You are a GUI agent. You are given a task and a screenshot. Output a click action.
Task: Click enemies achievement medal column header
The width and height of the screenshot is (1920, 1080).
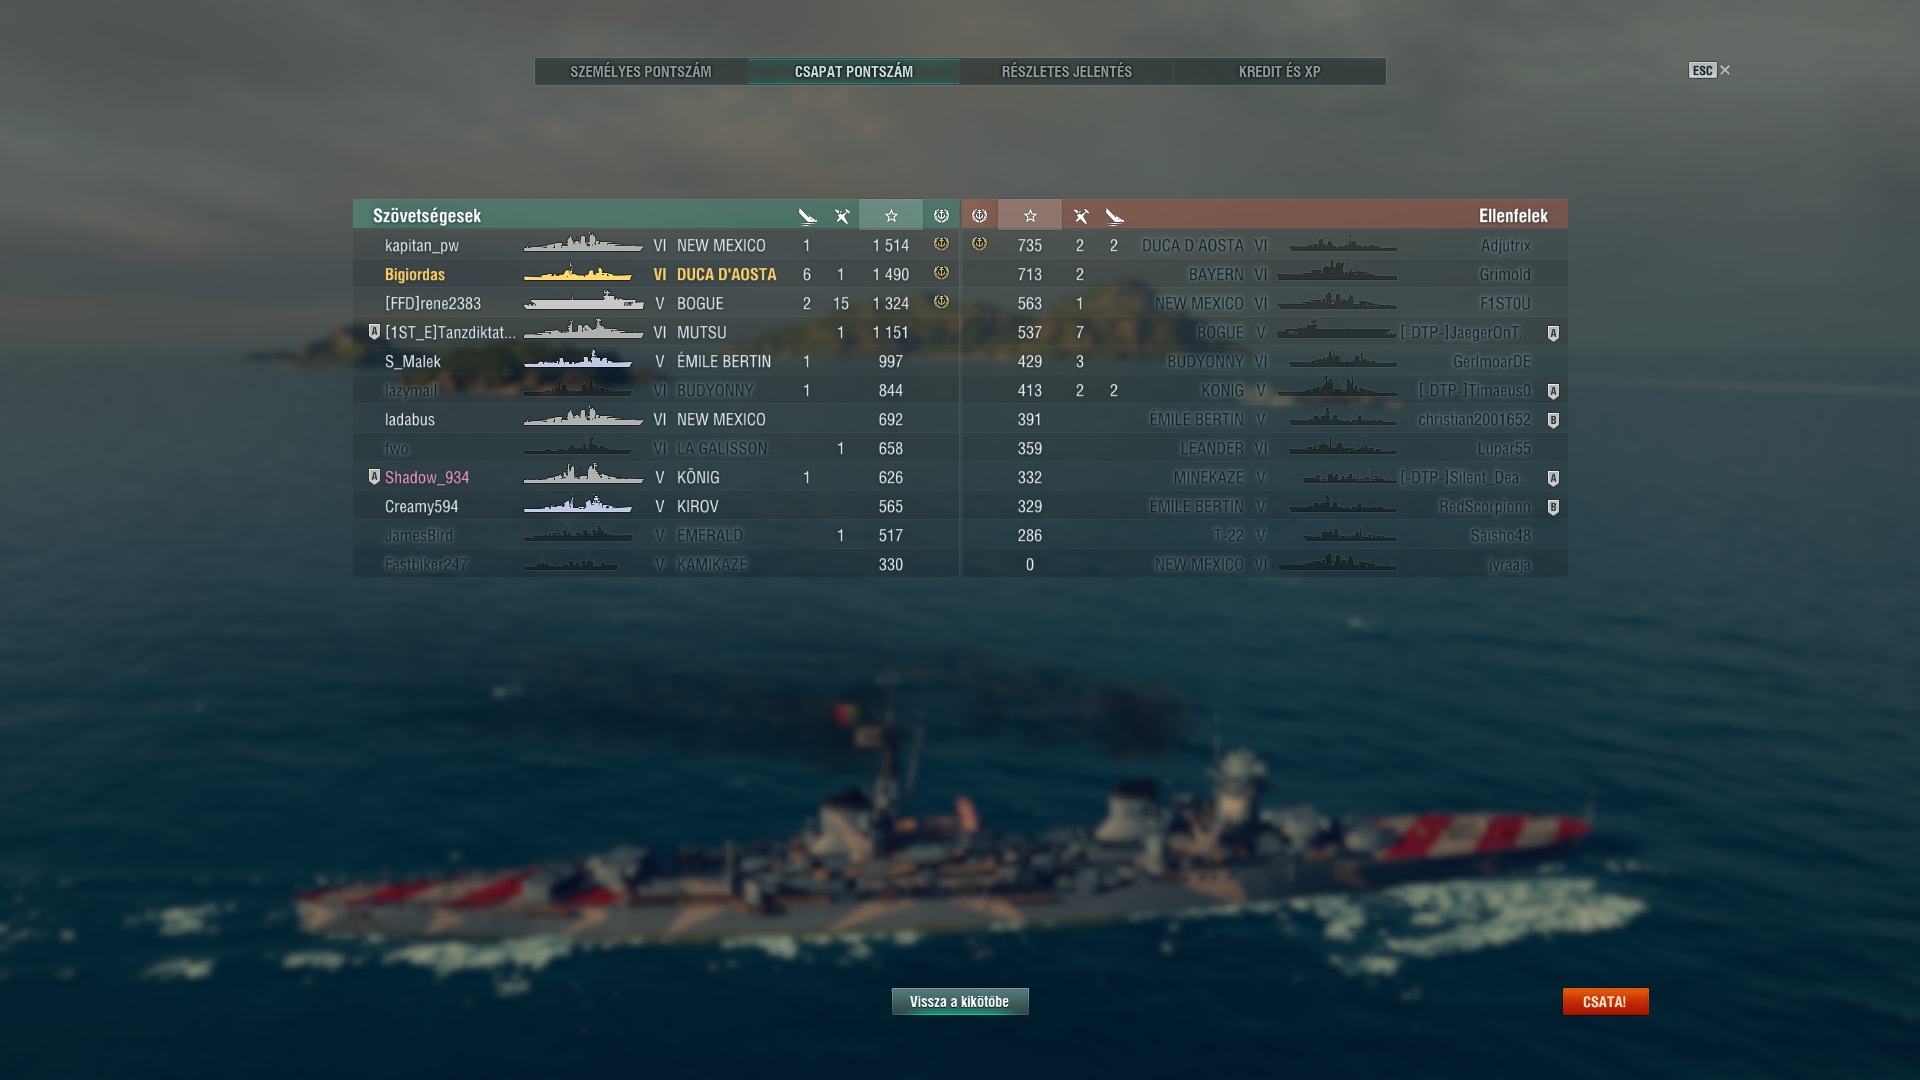click(x=979, y=216)
